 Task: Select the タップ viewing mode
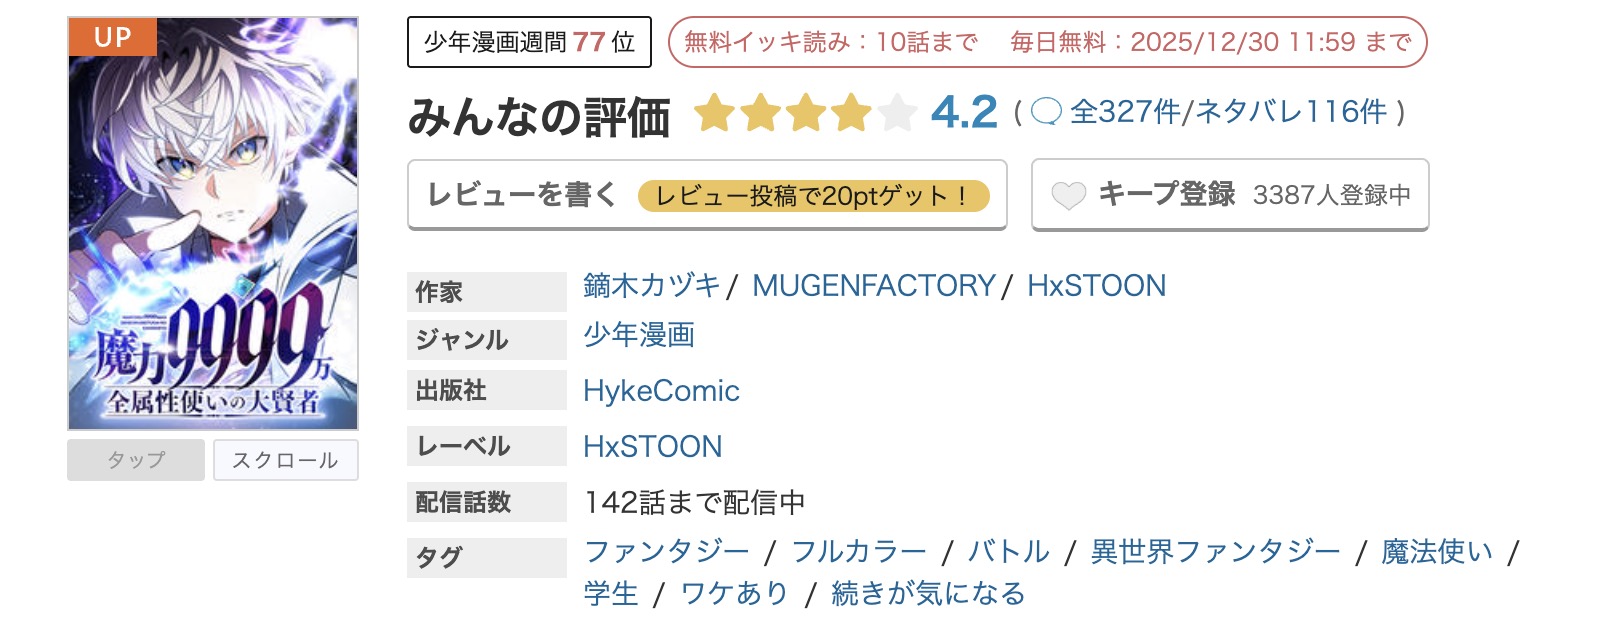[135, 460]
